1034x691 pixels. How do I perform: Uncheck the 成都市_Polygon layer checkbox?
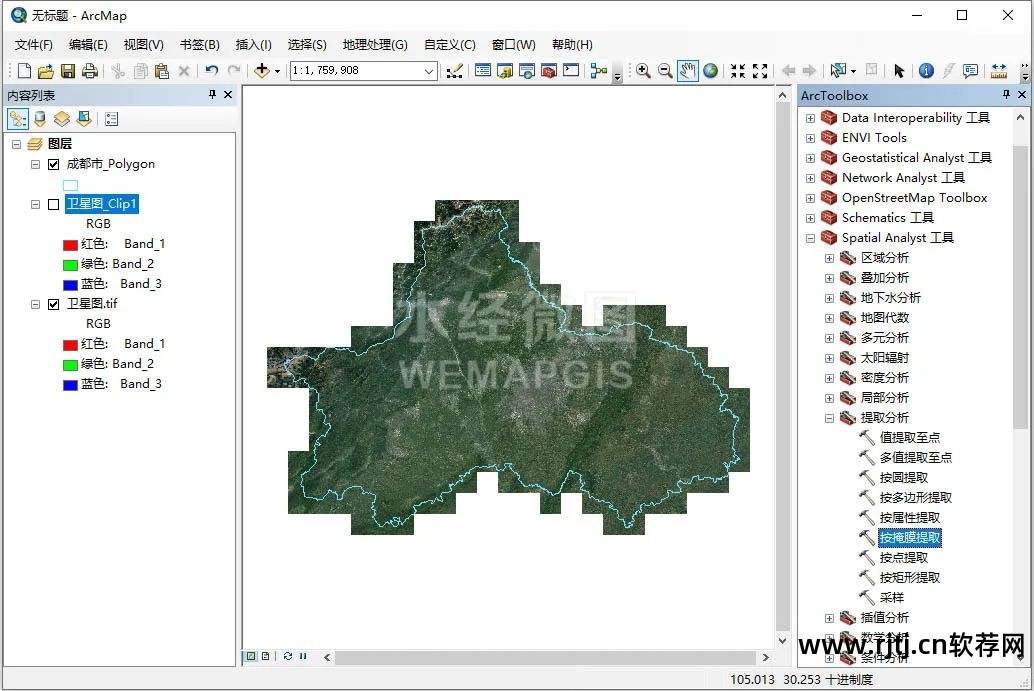54,164
